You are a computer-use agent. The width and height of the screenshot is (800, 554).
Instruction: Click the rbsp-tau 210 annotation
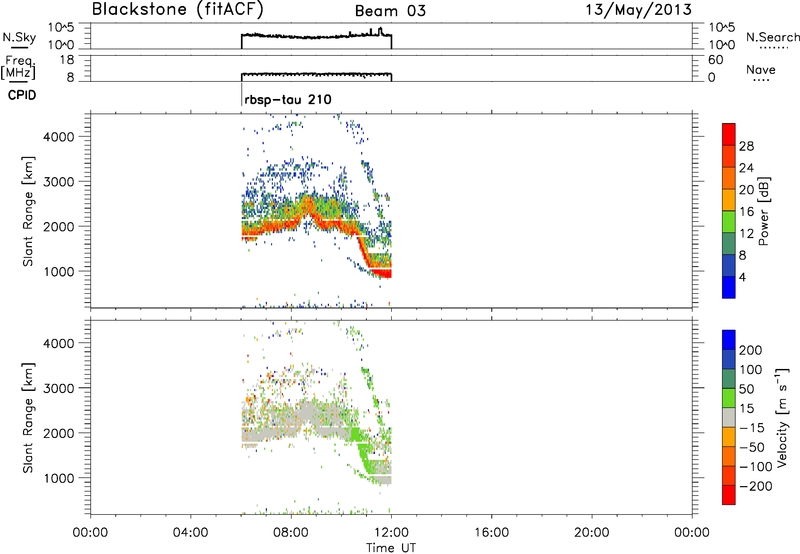click(x=288, y=99)
